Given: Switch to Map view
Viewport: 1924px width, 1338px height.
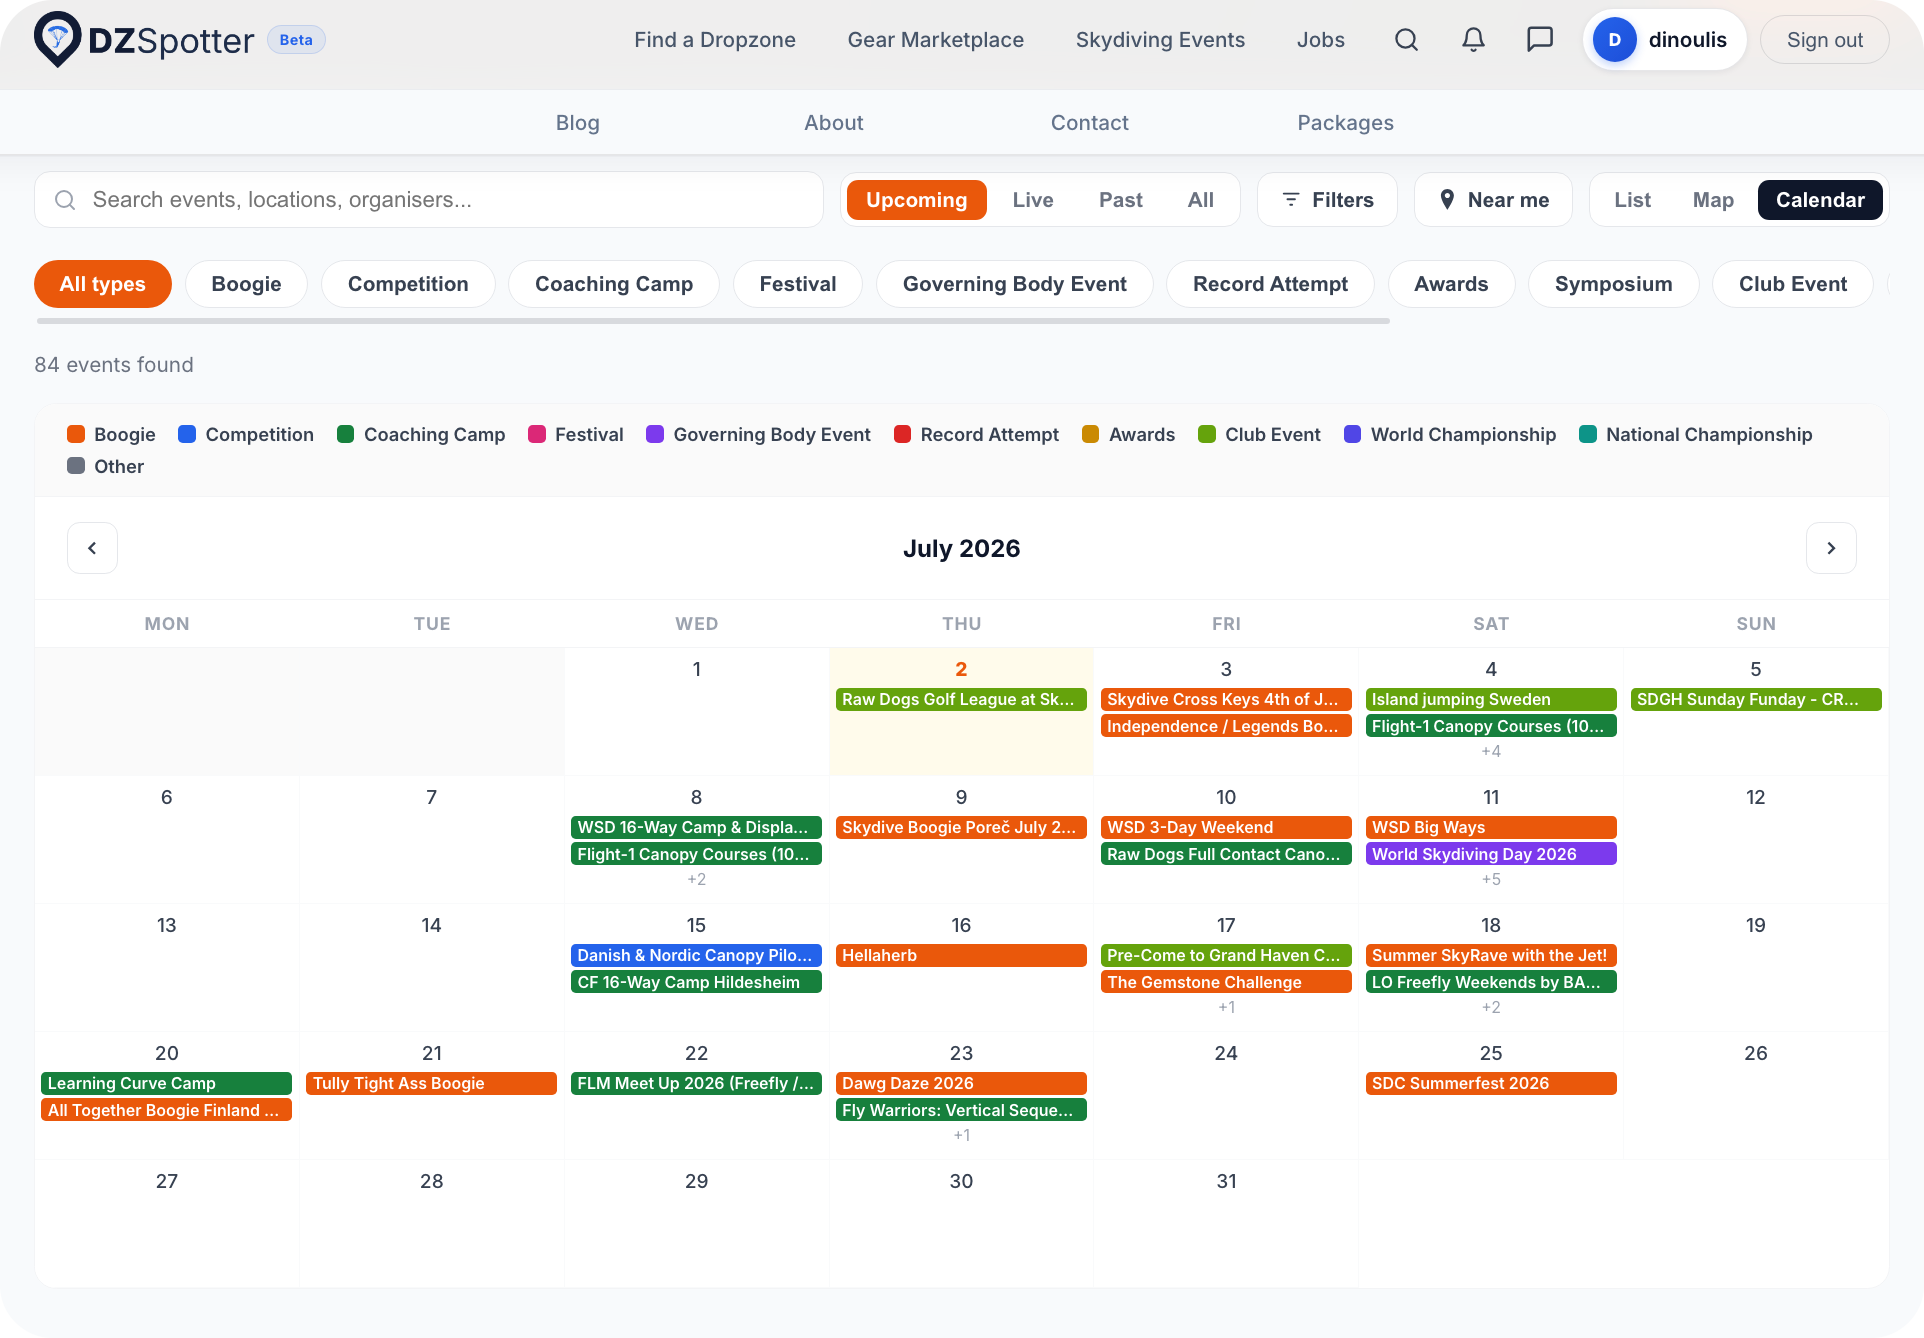Looking at the screenshot, I should click(x=1713, y=200).
